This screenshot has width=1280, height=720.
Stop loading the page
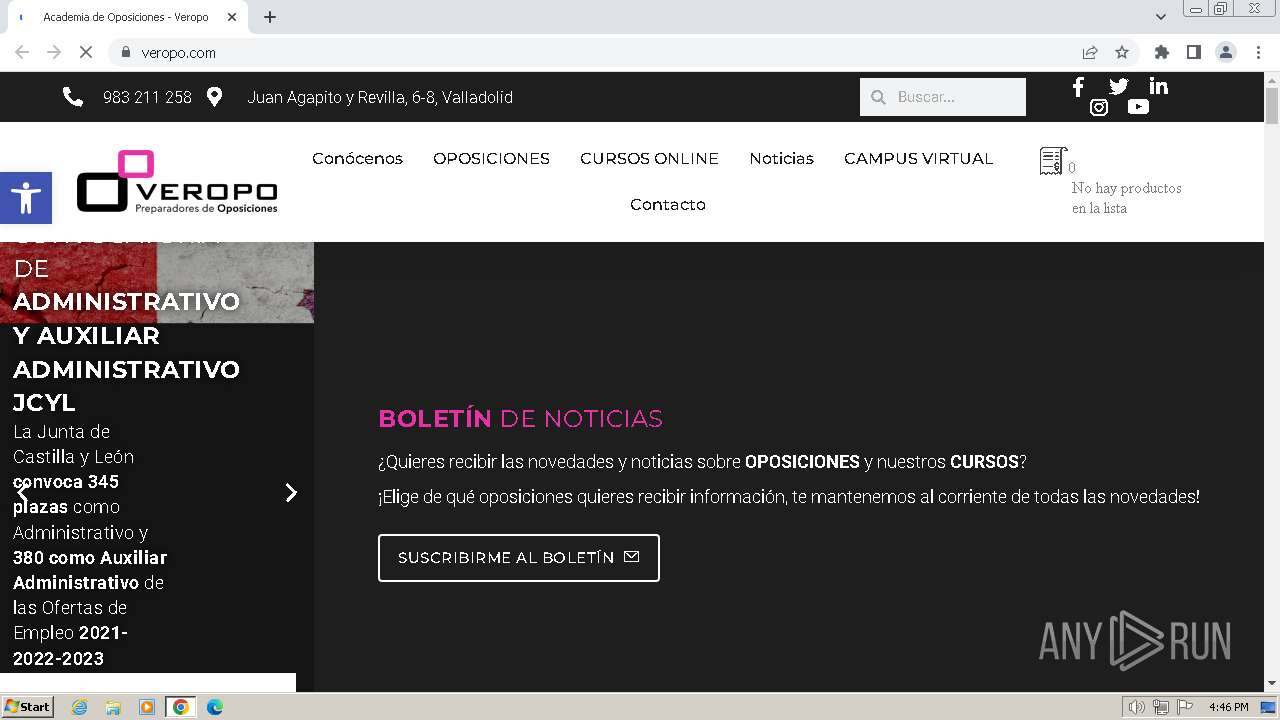click(x=86, y=52)
